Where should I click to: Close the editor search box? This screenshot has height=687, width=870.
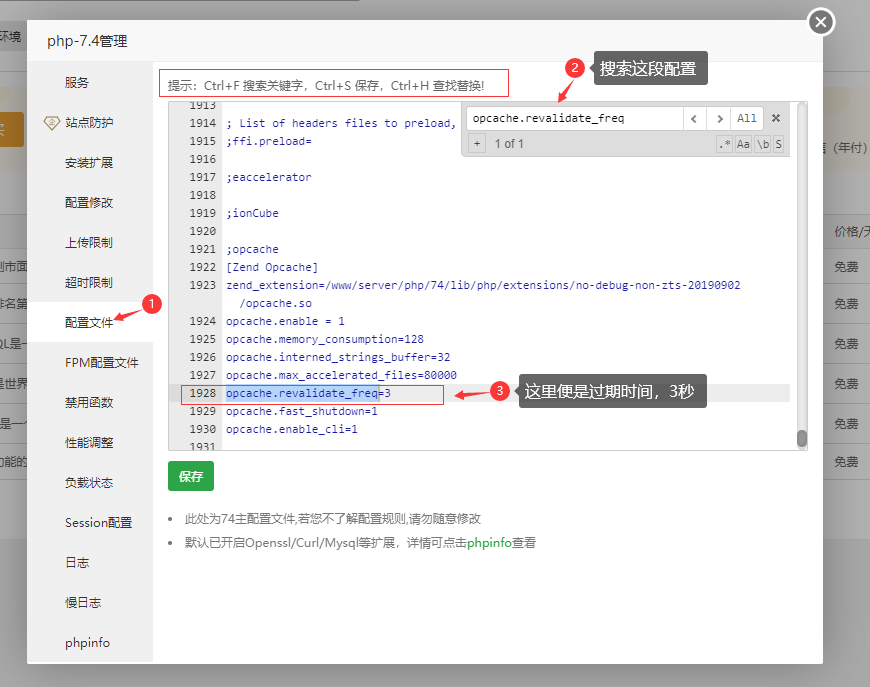click(x=775, y=118)
